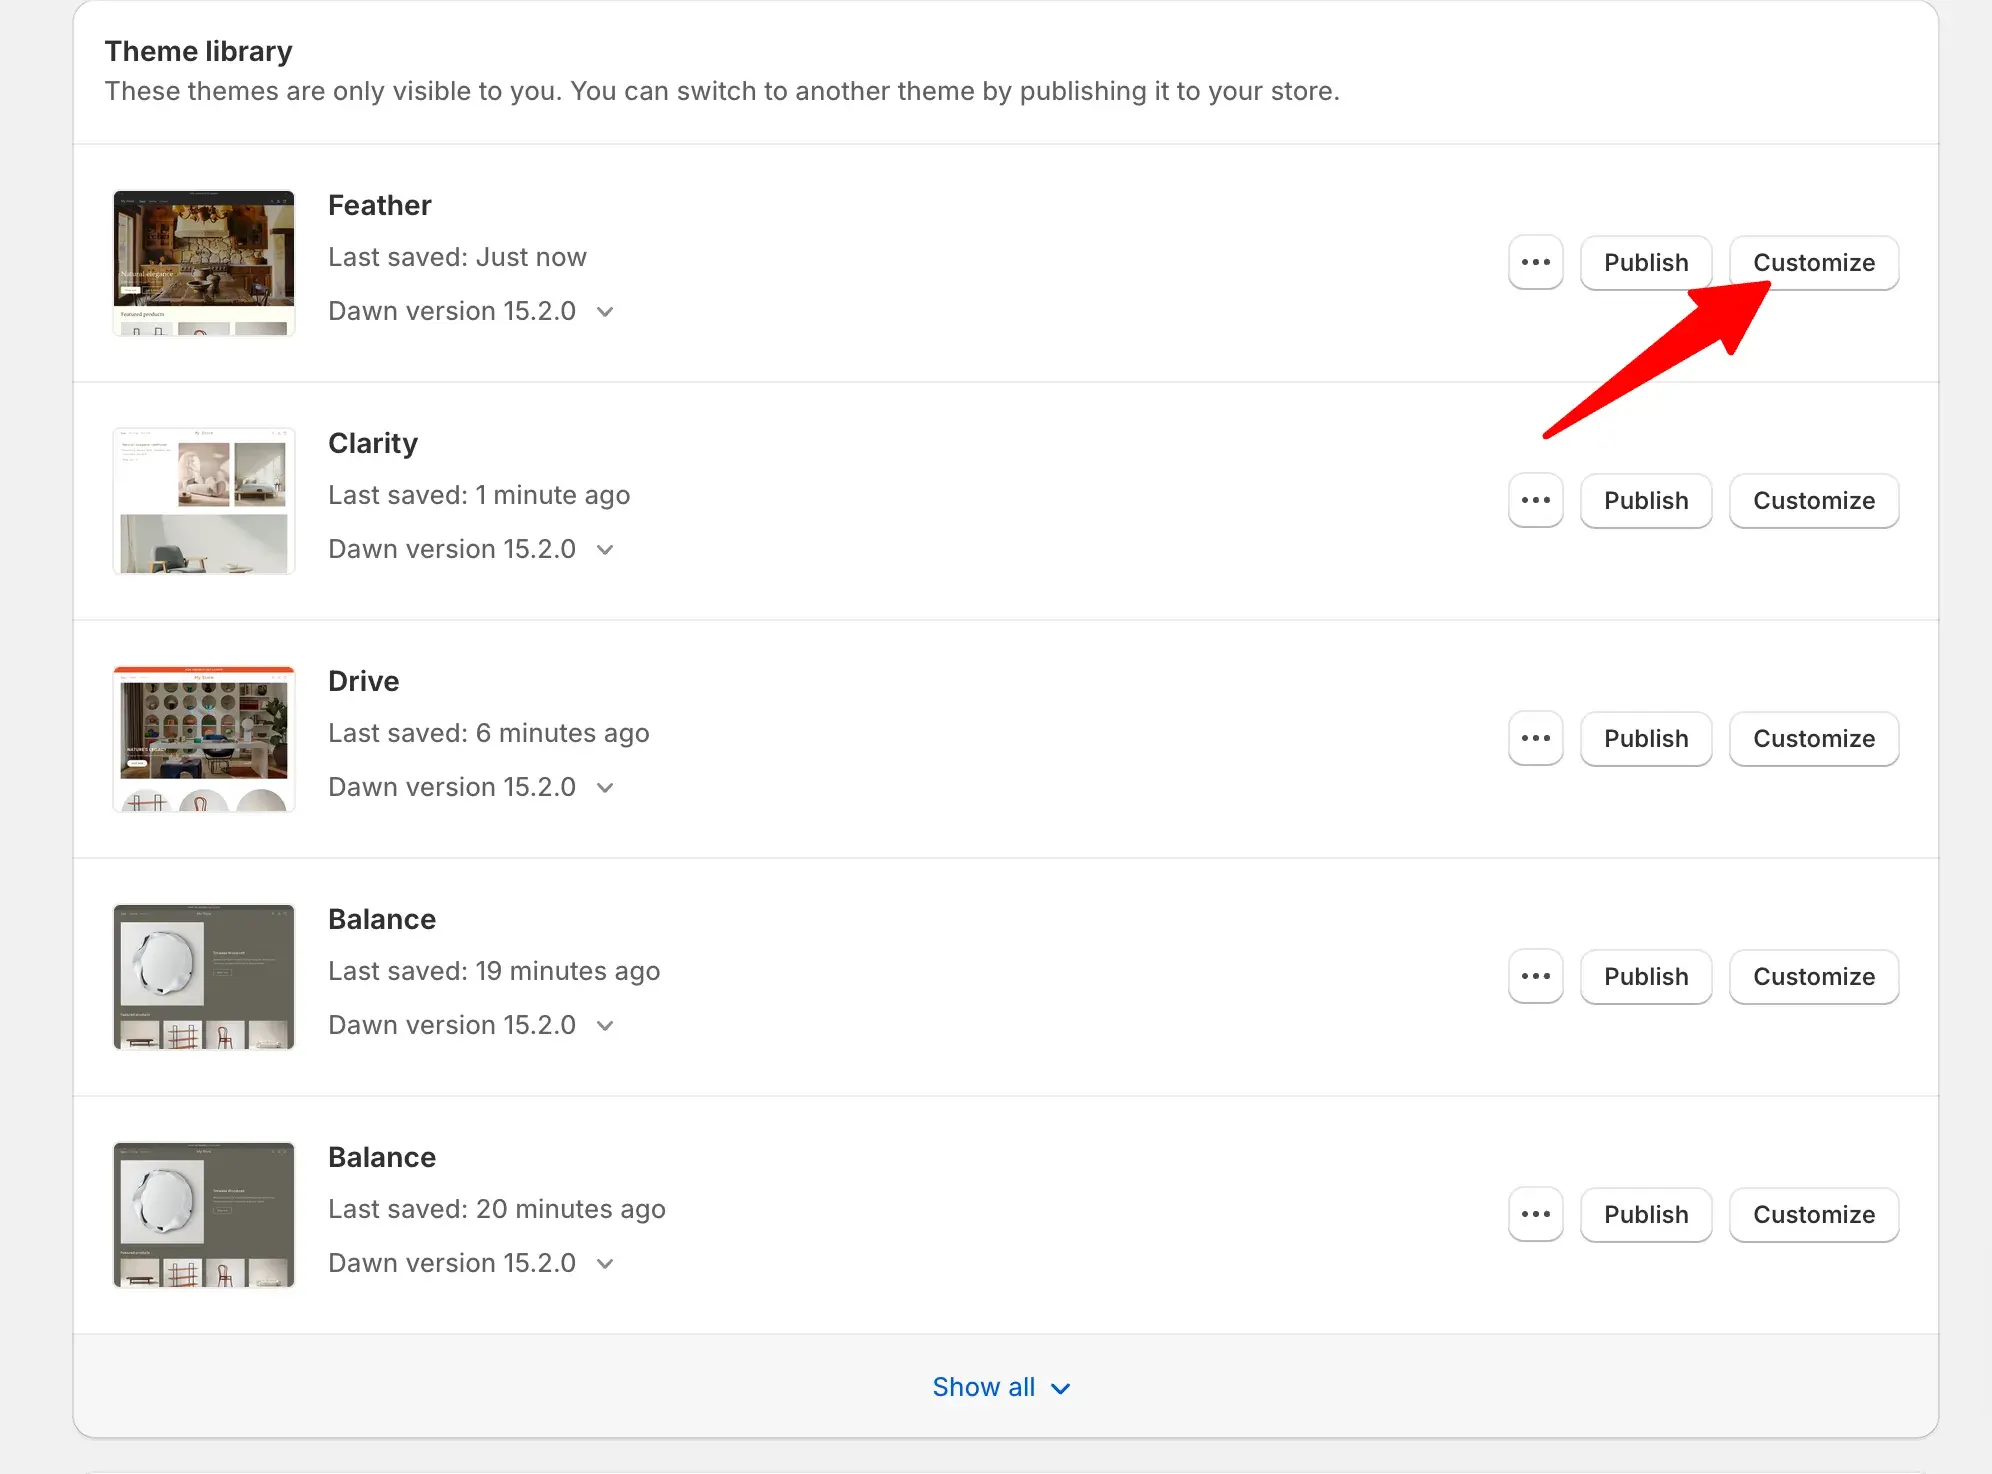The image size is (1992, 1474).
Task: Publish the Feather theme
Action: point(1645,262)
